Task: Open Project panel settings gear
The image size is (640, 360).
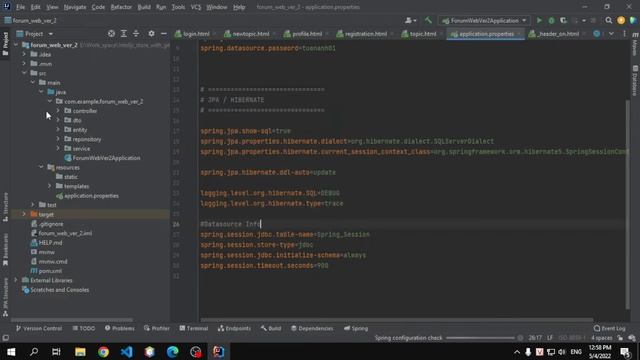Action: point(151,33)
